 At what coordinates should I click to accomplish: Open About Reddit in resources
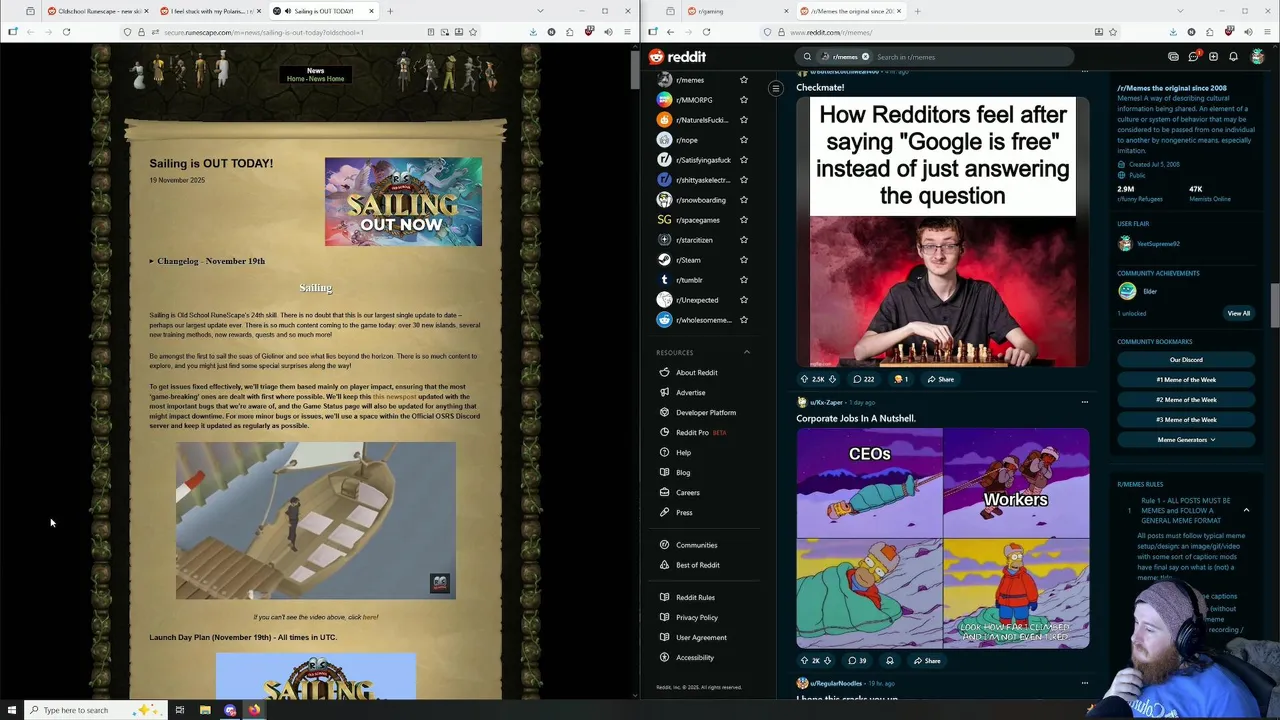[696, 372]
